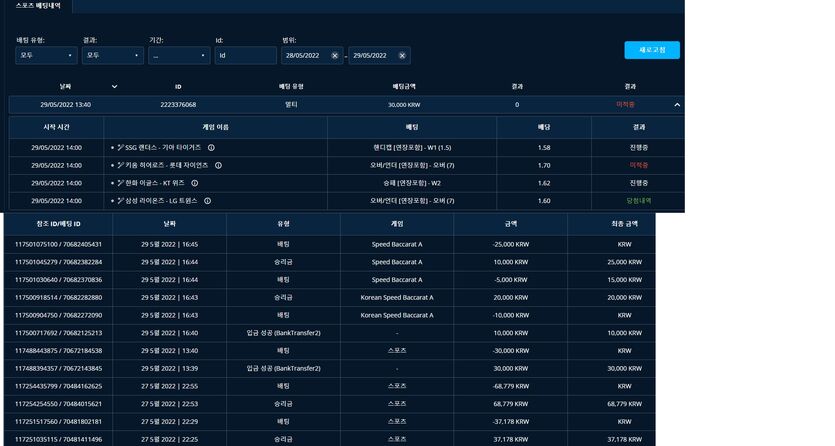Collapse bet 2223376068 details with chevron
Image resolution: width=835 pixels, height=446 pixels.
(677, 105)
